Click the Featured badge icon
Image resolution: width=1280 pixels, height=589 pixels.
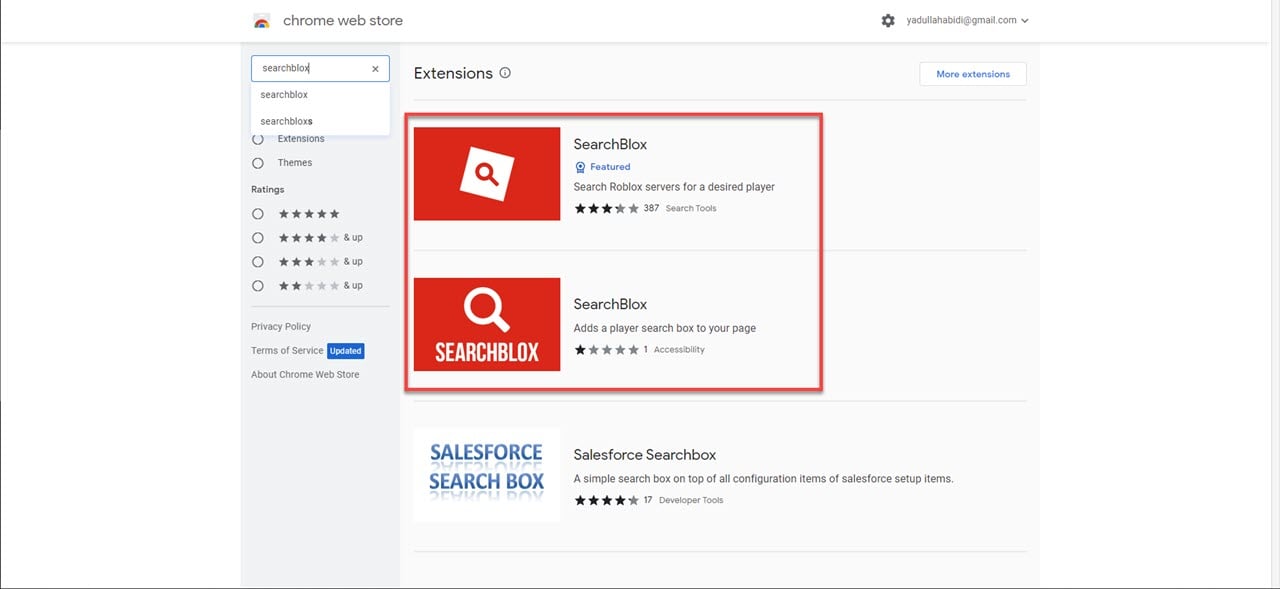coord(580,167)
